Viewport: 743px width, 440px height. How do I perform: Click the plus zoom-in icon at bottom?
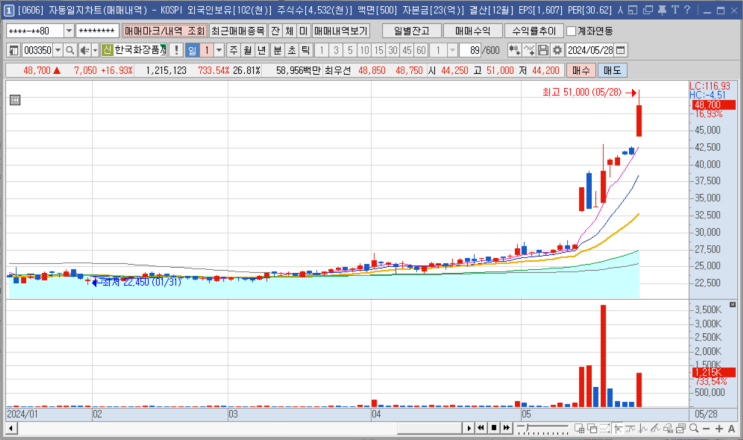719,429
